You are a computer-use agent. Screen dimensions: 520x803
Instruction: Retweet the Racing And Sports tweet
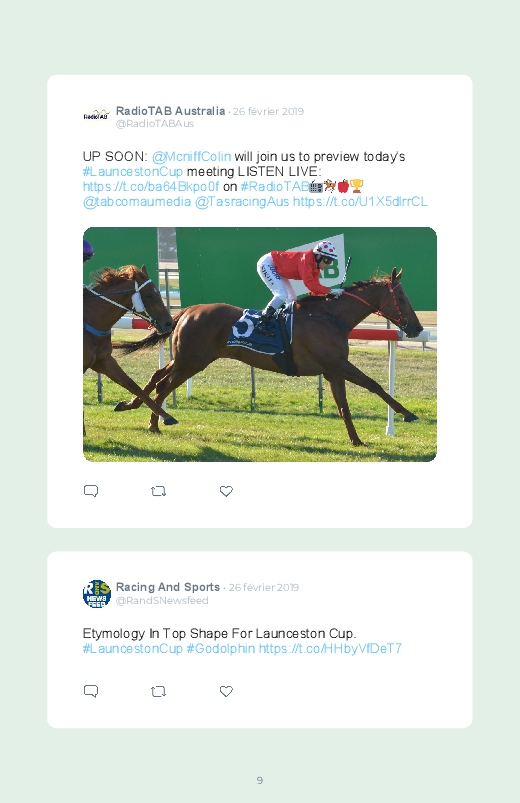[x=158, y=691]
